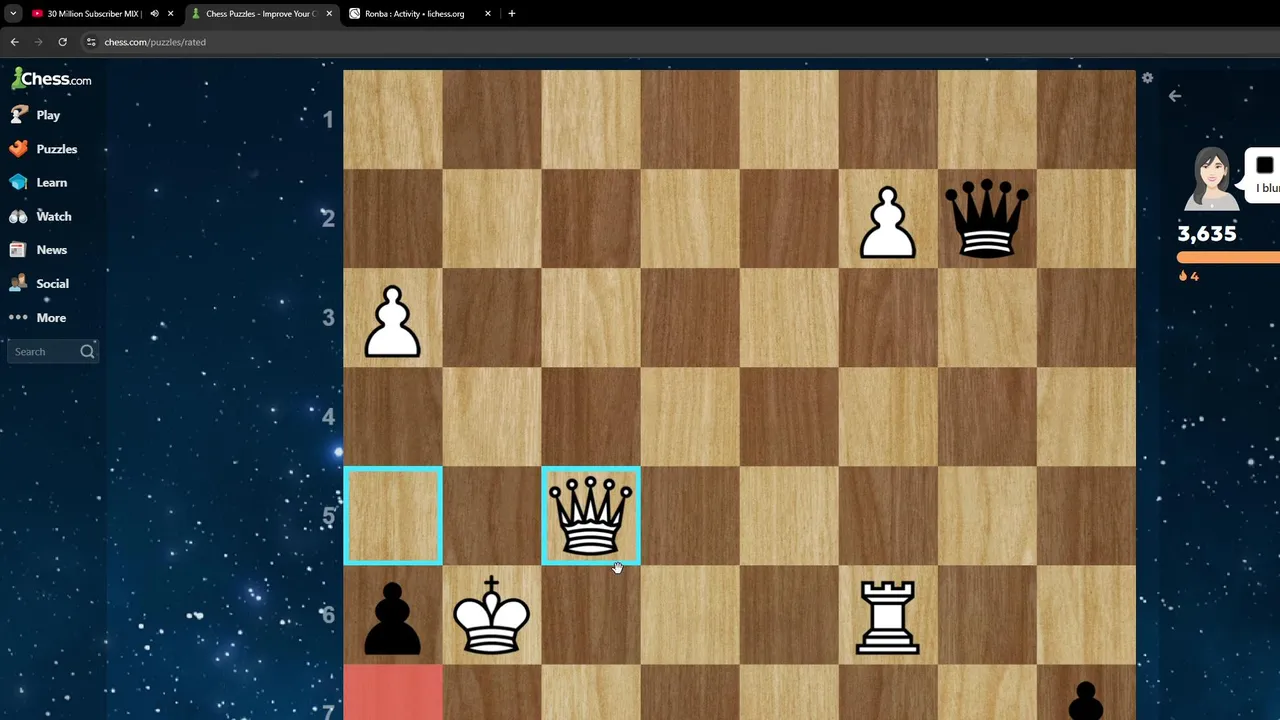Click the chess.com/puzzles/rated address bar
The height and width of the screenshot is (720, 1280).
(x=155, y=42)
